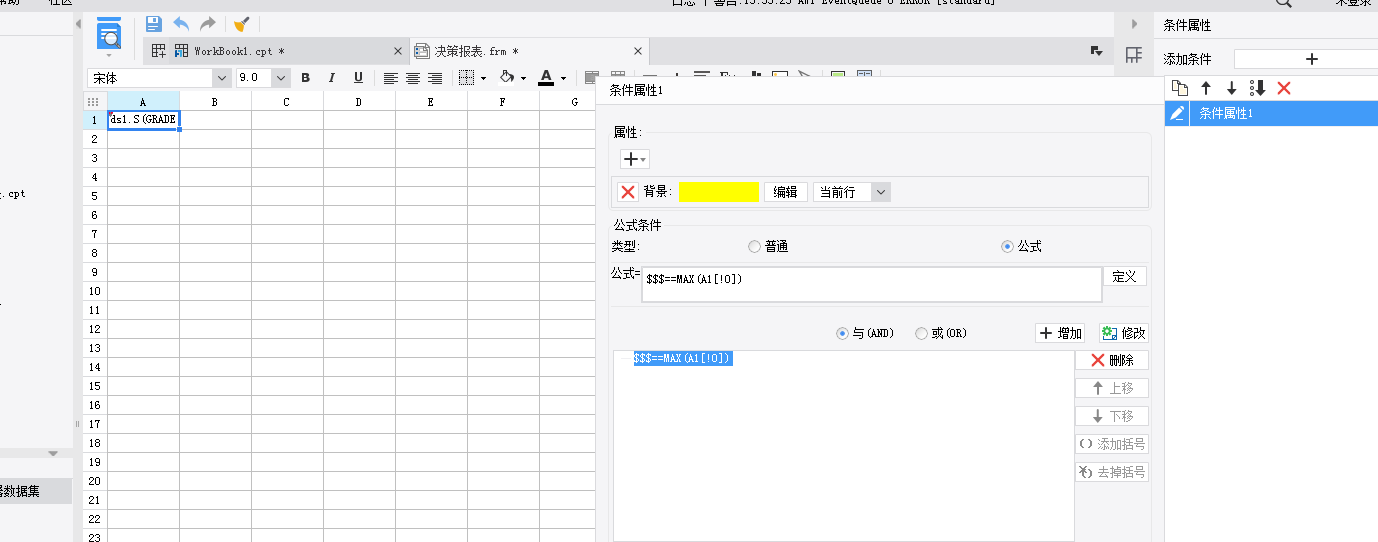Select the format painter brush icon
1378x542 pixels.
tap(241, 24)
